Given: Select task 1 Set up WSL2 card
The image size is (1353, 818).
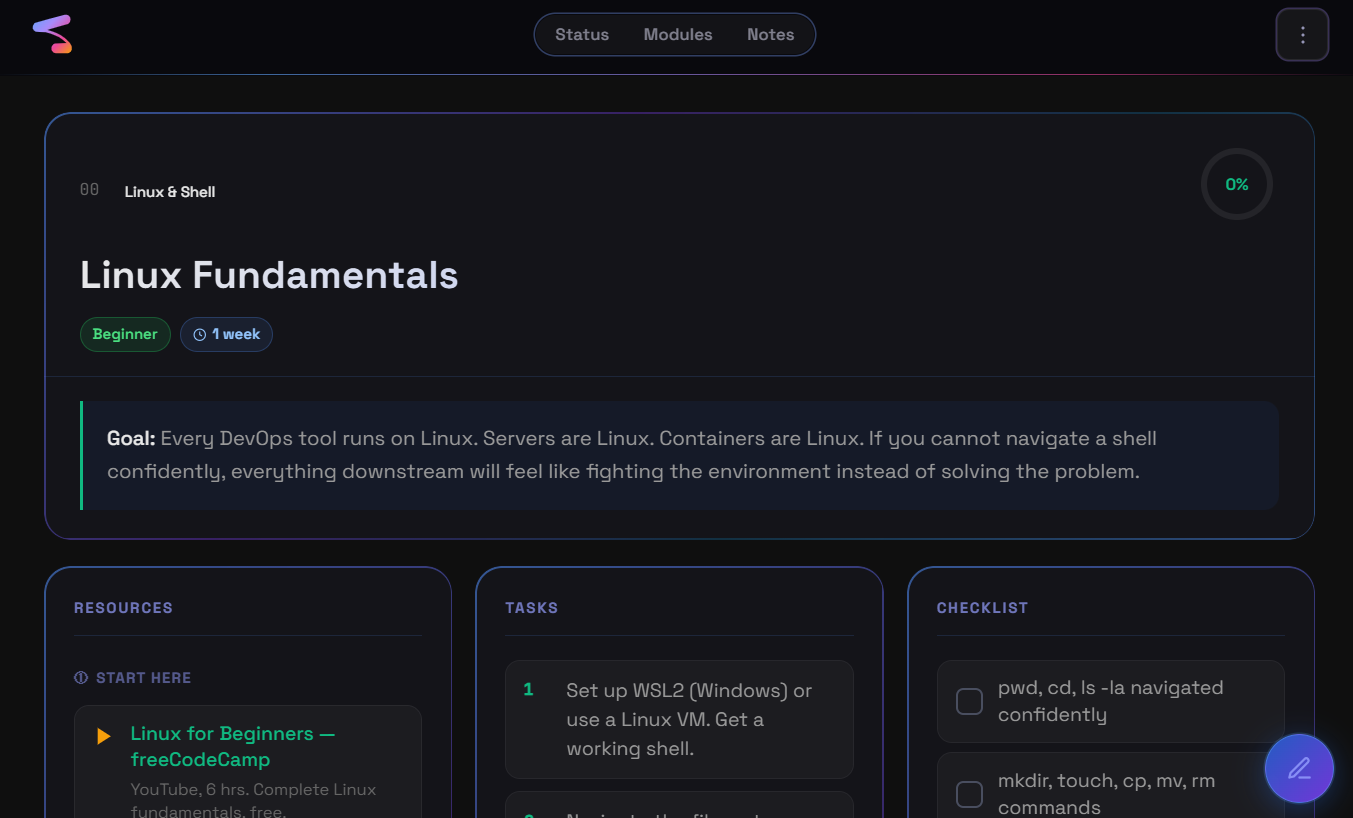Looking at the screenshot, I should 679,719.
